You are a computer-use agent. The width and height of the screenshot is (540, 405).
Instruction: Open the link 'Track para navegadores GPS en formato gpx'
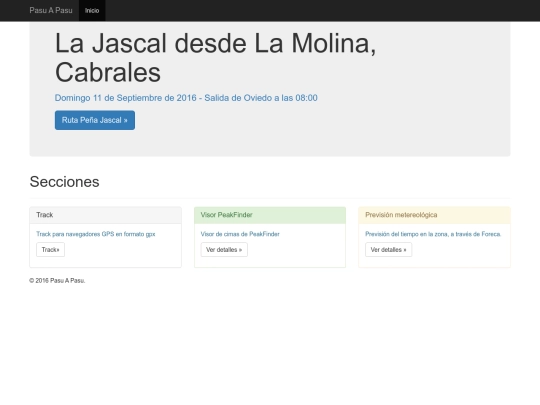tap(96, 234)
